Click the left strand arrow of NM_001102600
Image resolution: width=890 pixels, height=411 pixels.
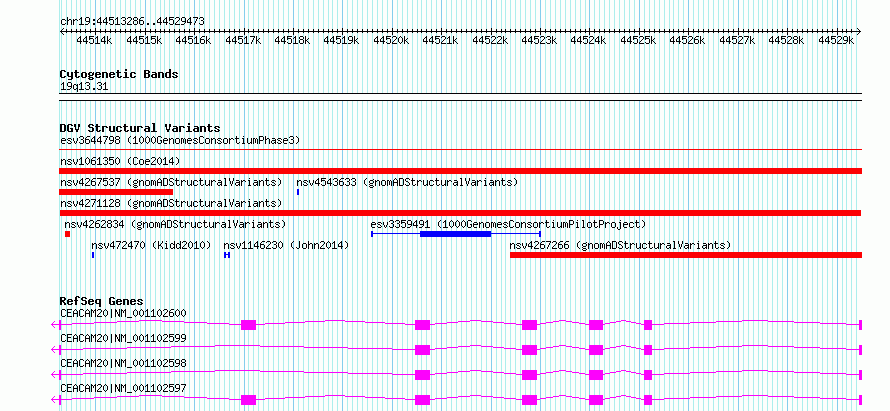(55, 325)
